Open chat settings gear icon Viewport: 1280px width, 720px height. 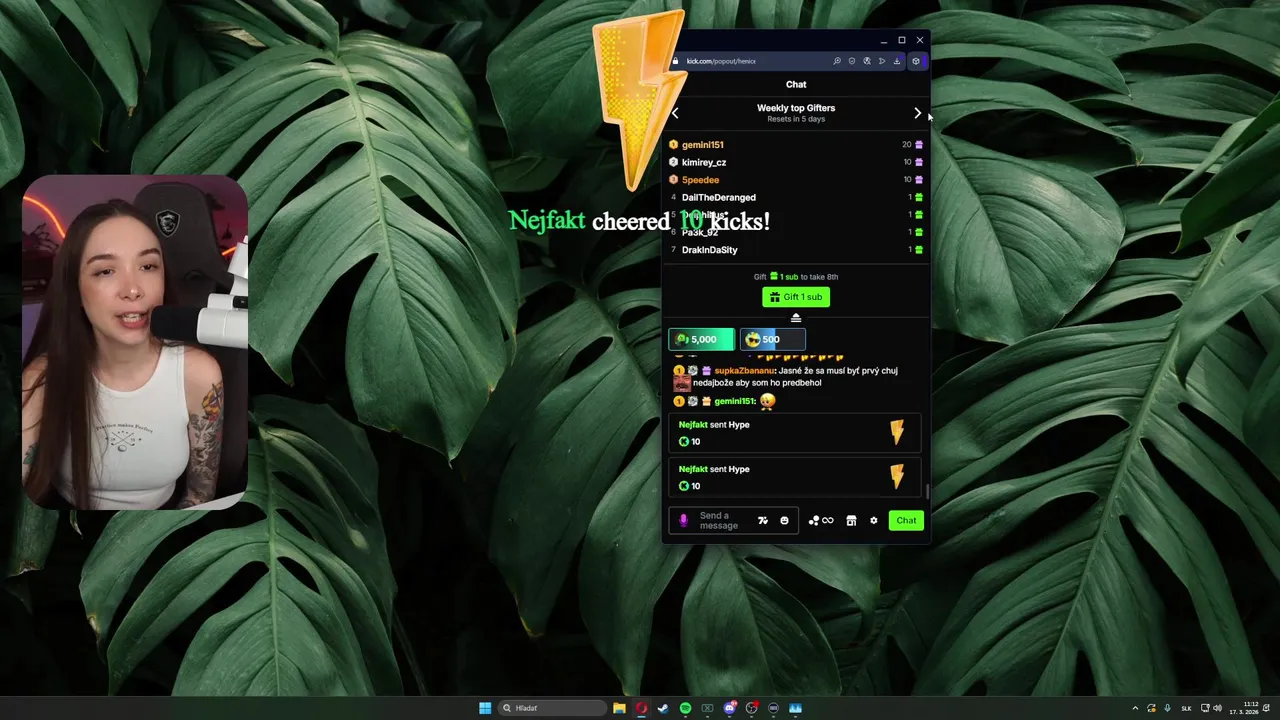[873, 520]
